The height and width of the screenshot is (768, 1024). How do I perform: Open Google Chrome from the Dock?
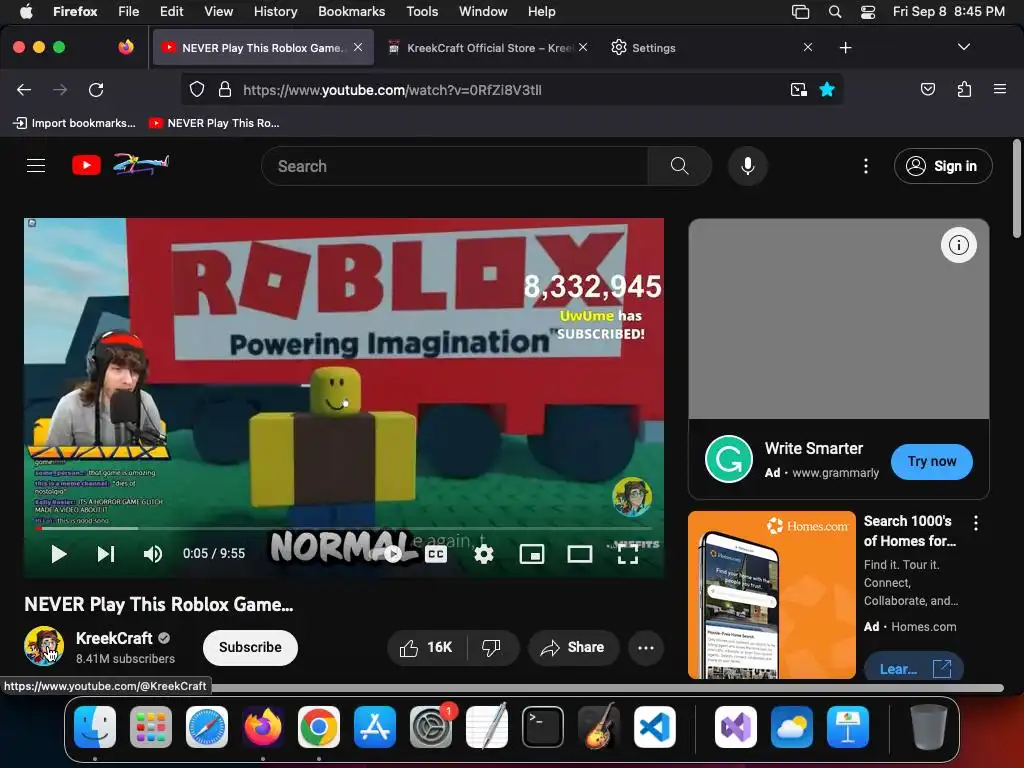point(319,727)
